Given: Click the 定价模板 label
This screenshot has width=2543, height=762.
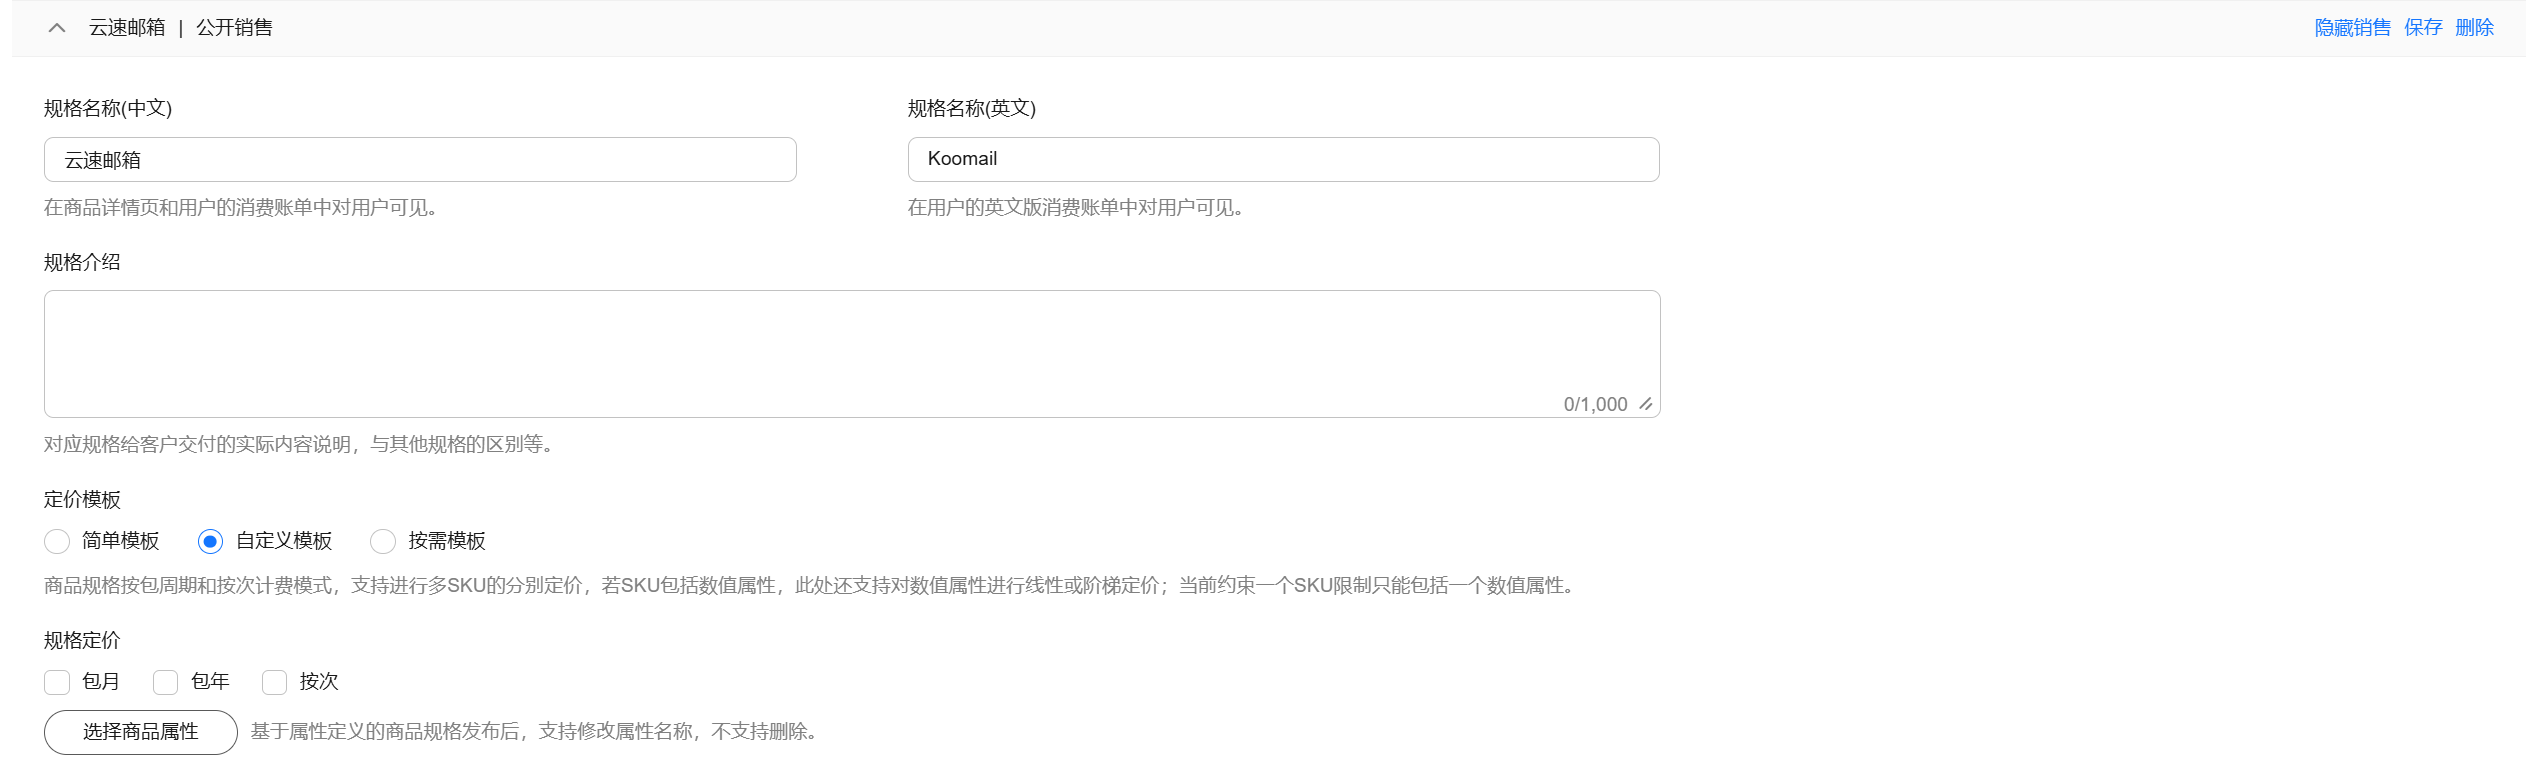Looking at the screenshot, I should point(82,499).
